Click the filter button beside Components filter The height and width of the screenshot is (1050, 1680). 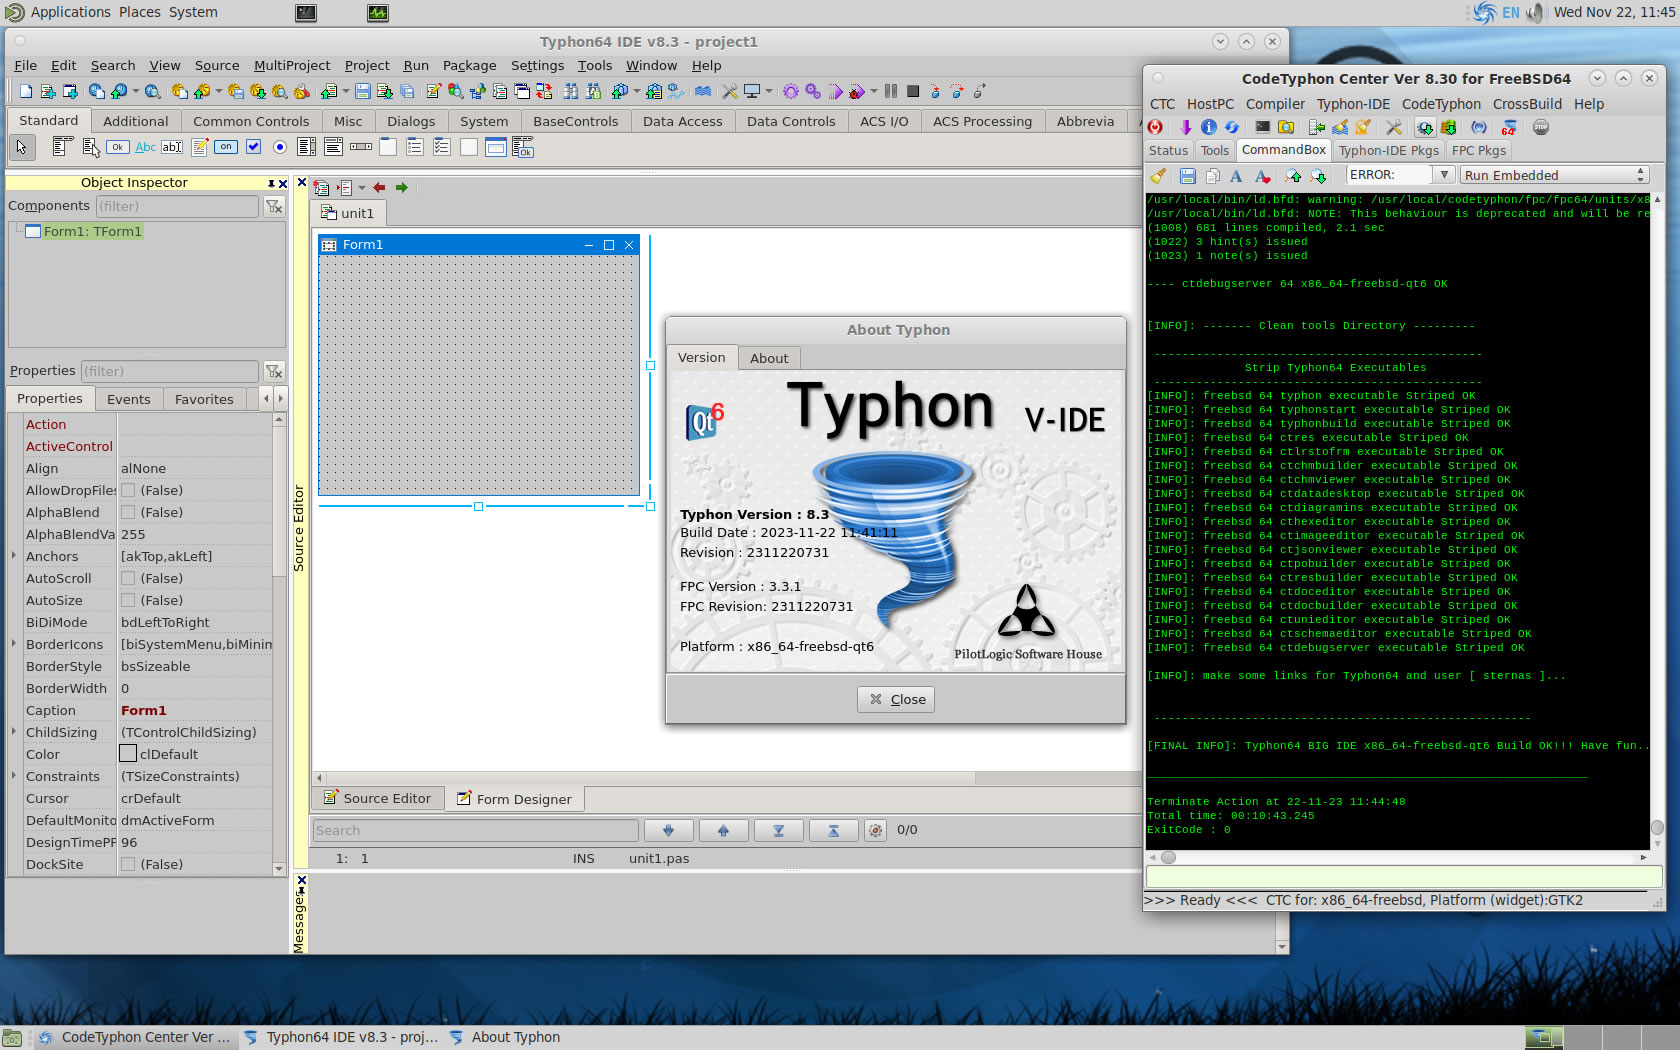click(x=274, y=206)
